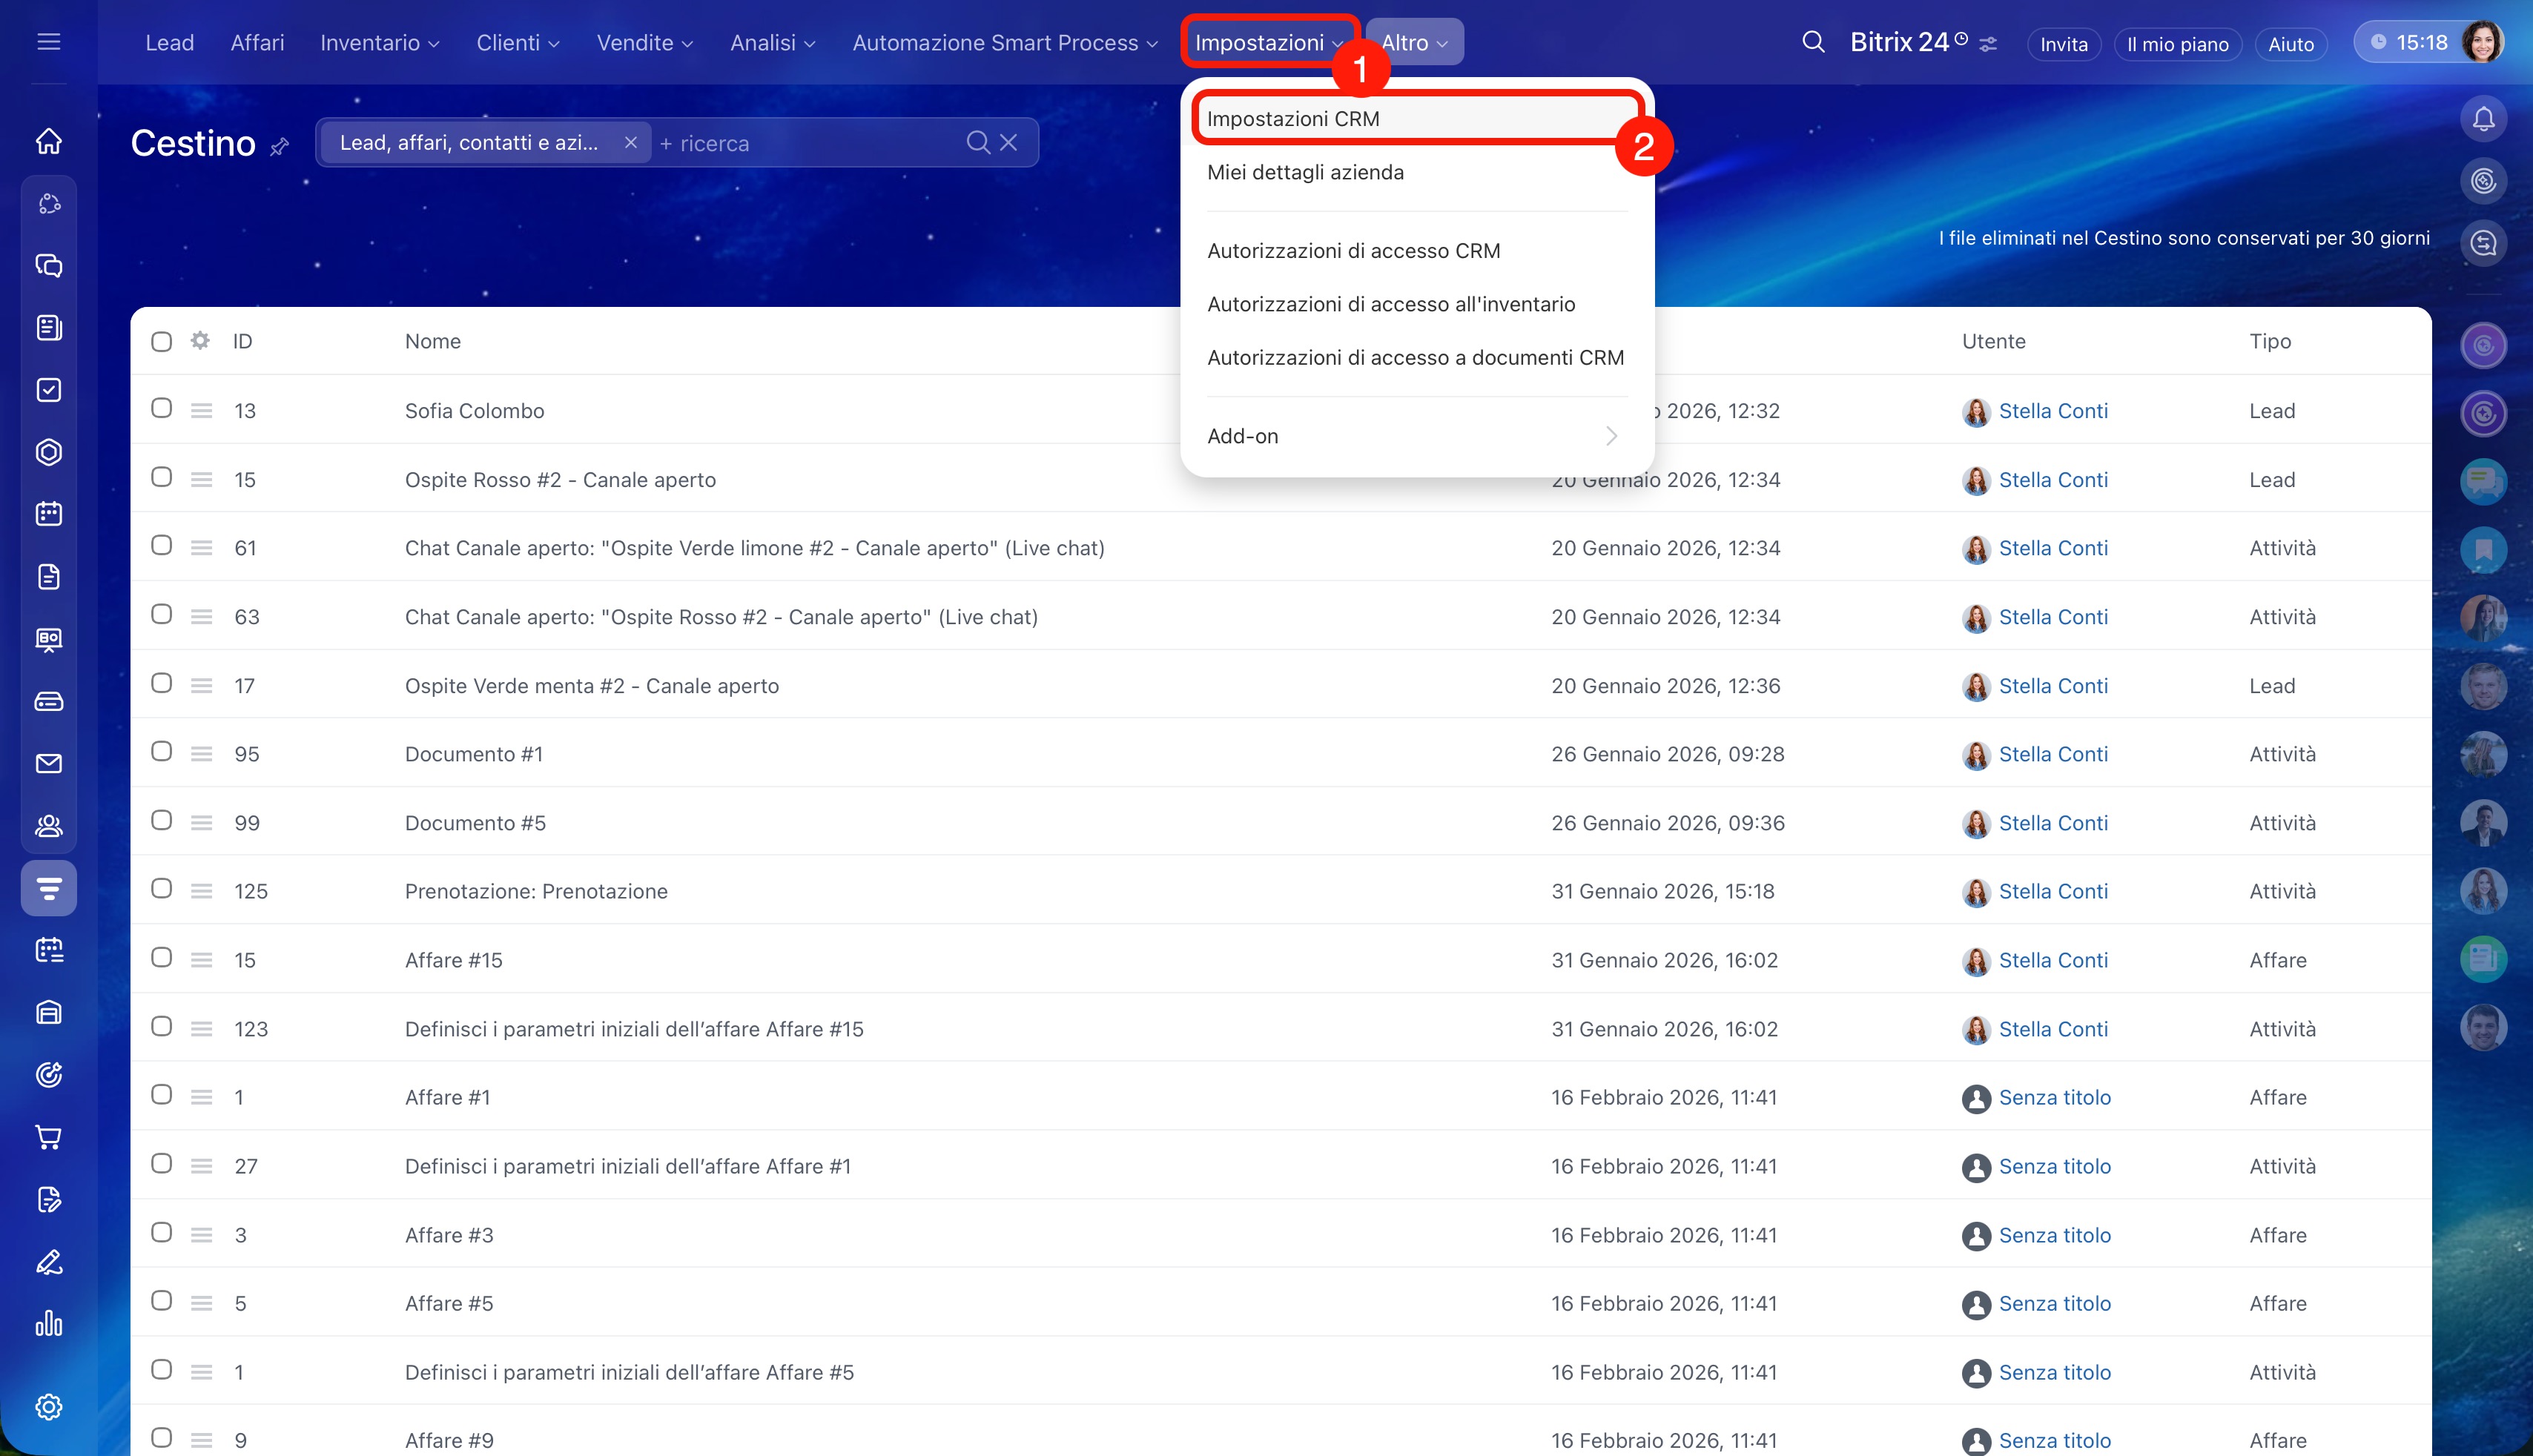This screenshot has width=2533, height=1456.
Task: Open the Altro dropdown
Action: (x=1414, y=43)
